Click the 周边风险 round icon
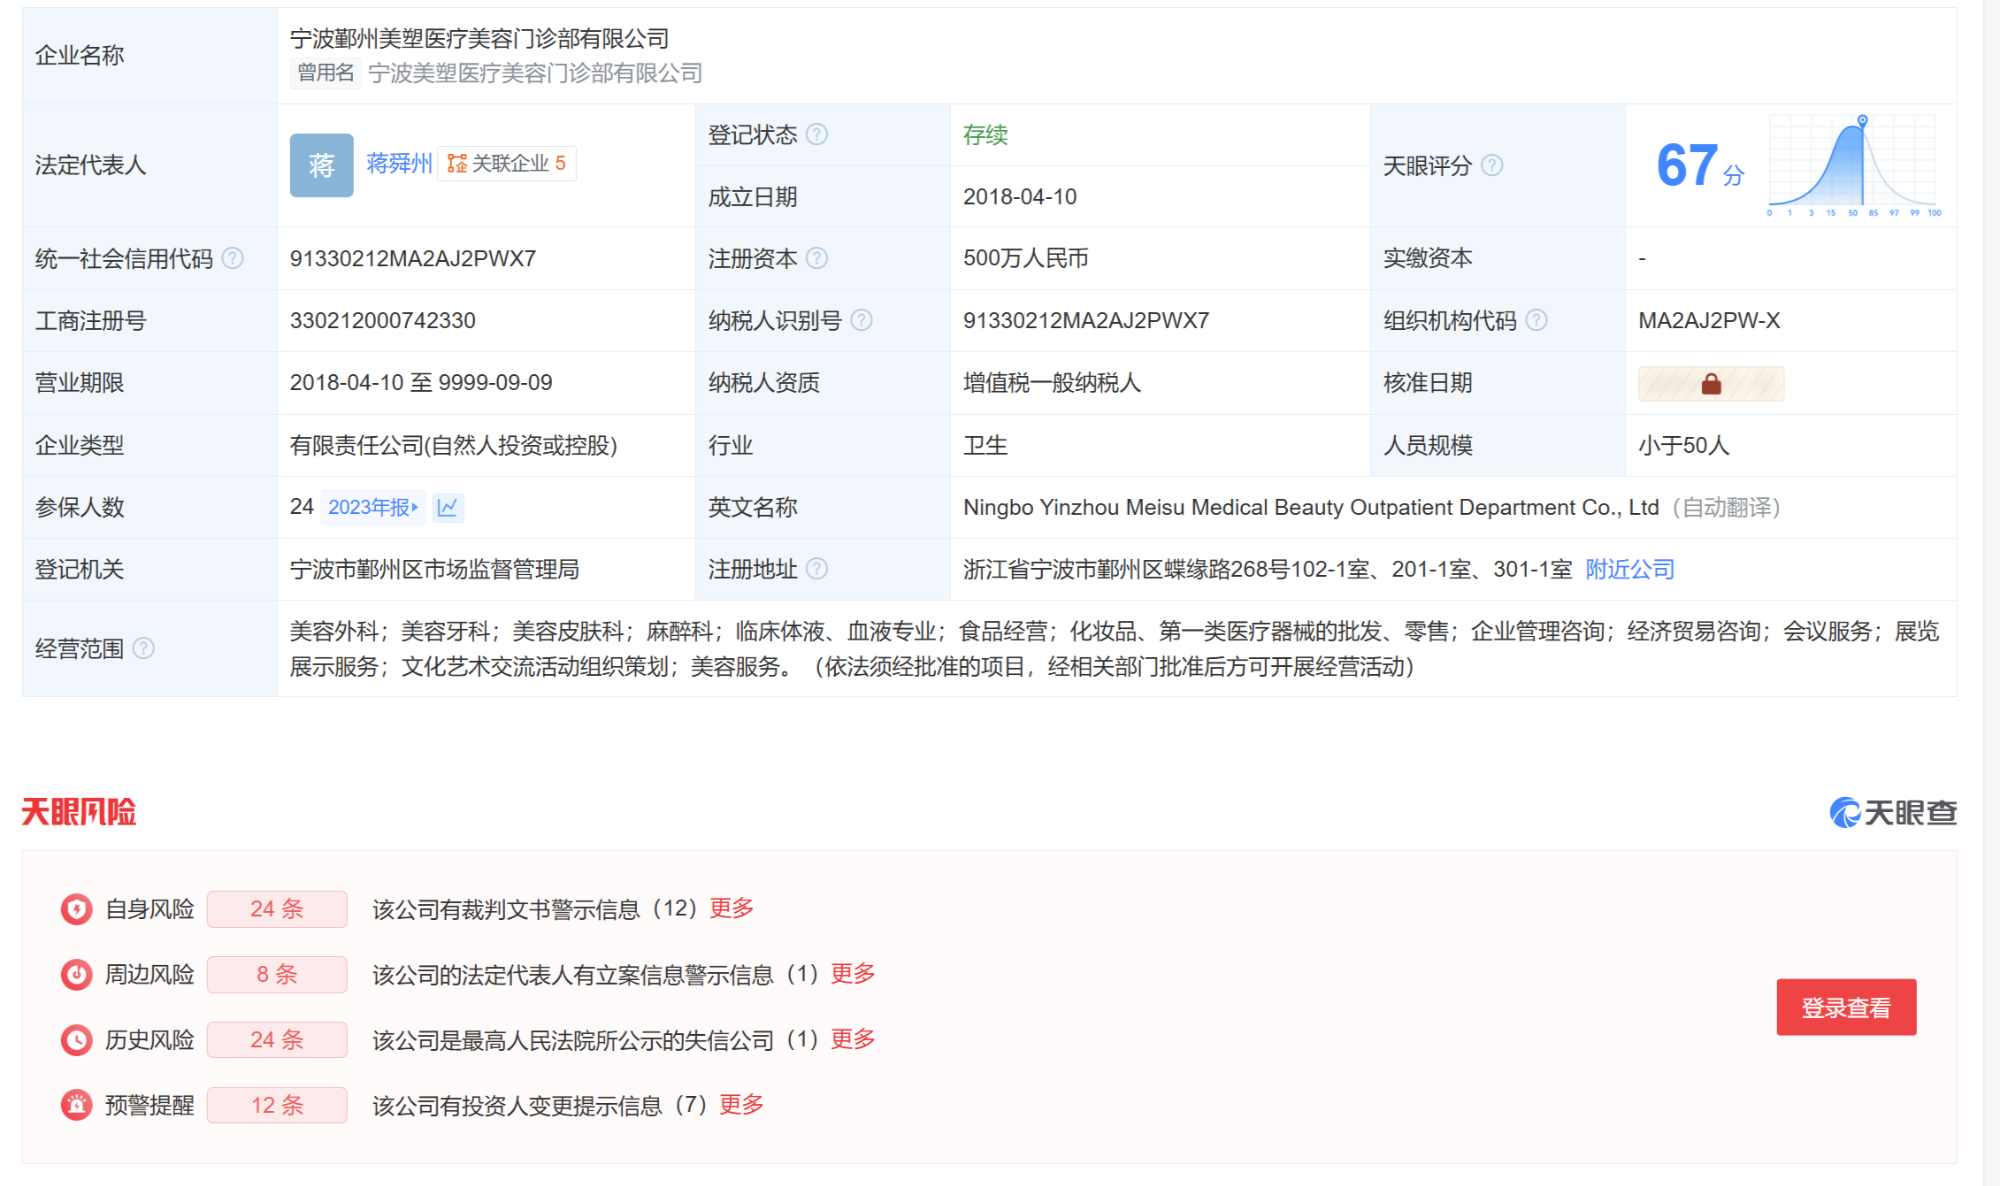This screenshot has height=1186, width=2000. tap(76, 974)
